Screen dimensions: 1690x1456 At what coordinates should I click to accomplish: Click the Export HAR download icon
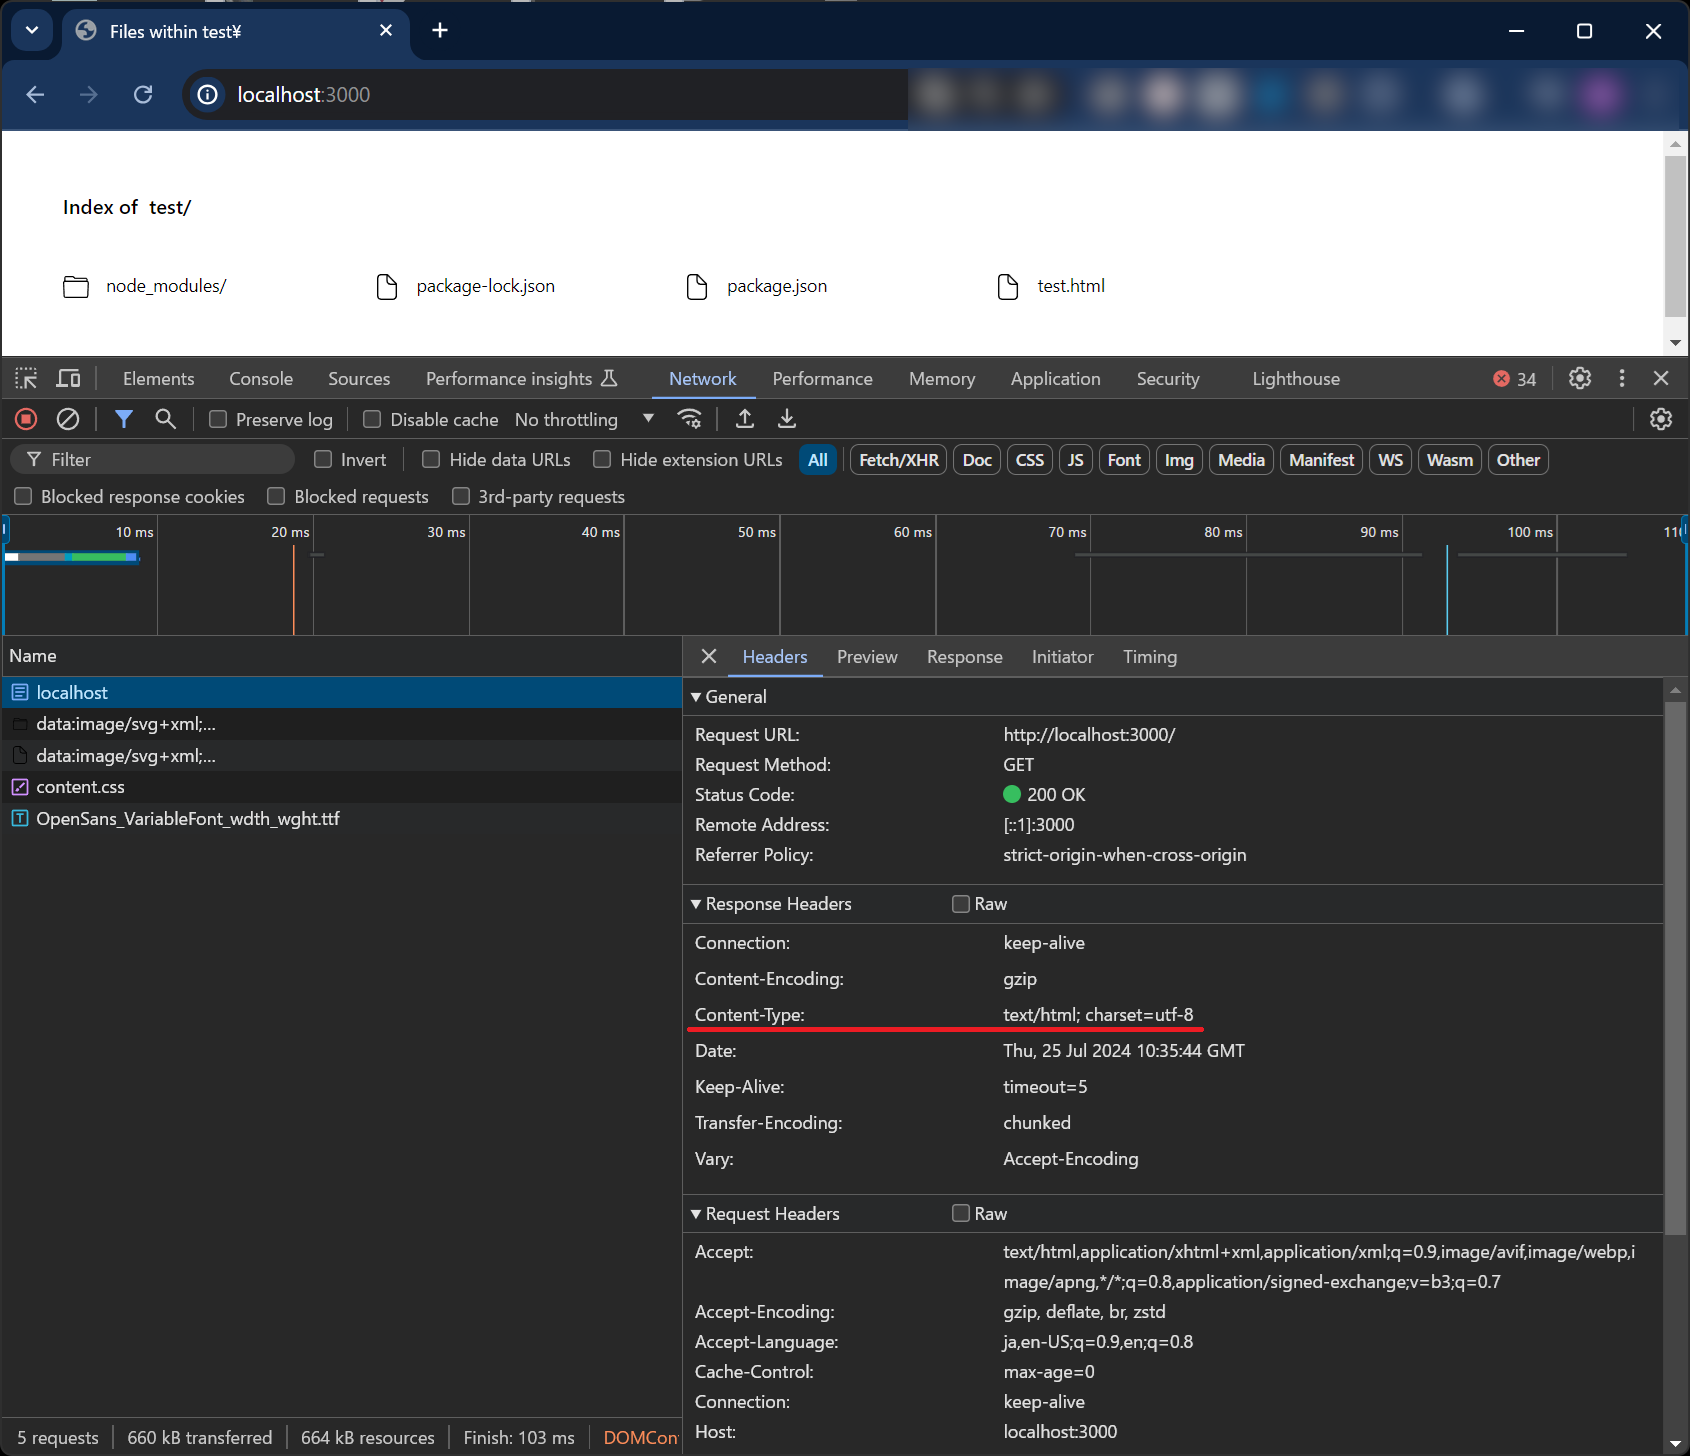tap(787, 419)
